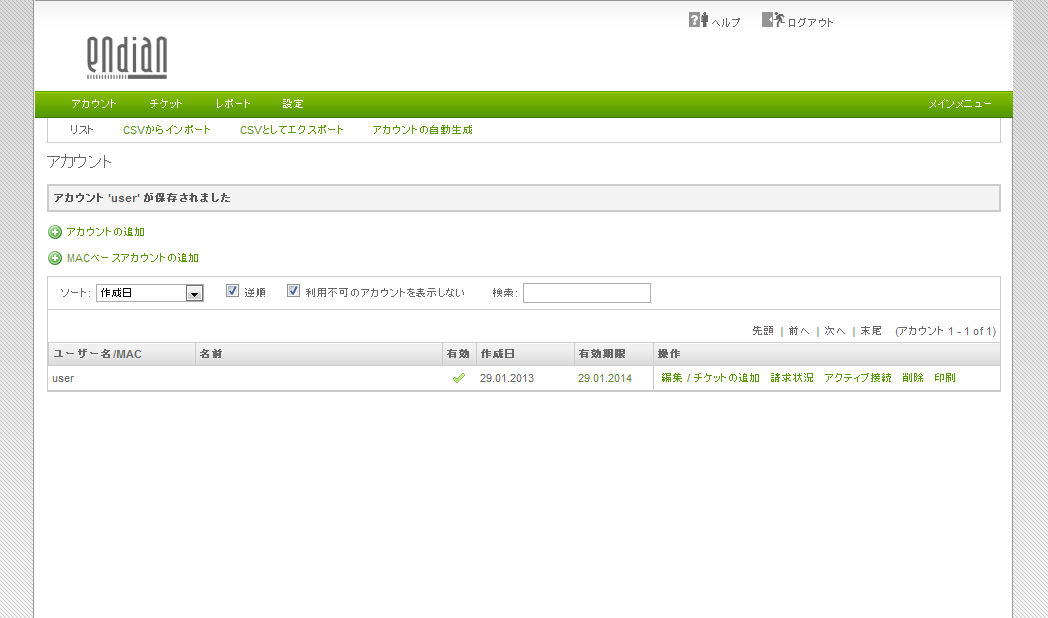
Task: Click the ログアウト link text
Action: click(810, 22)
